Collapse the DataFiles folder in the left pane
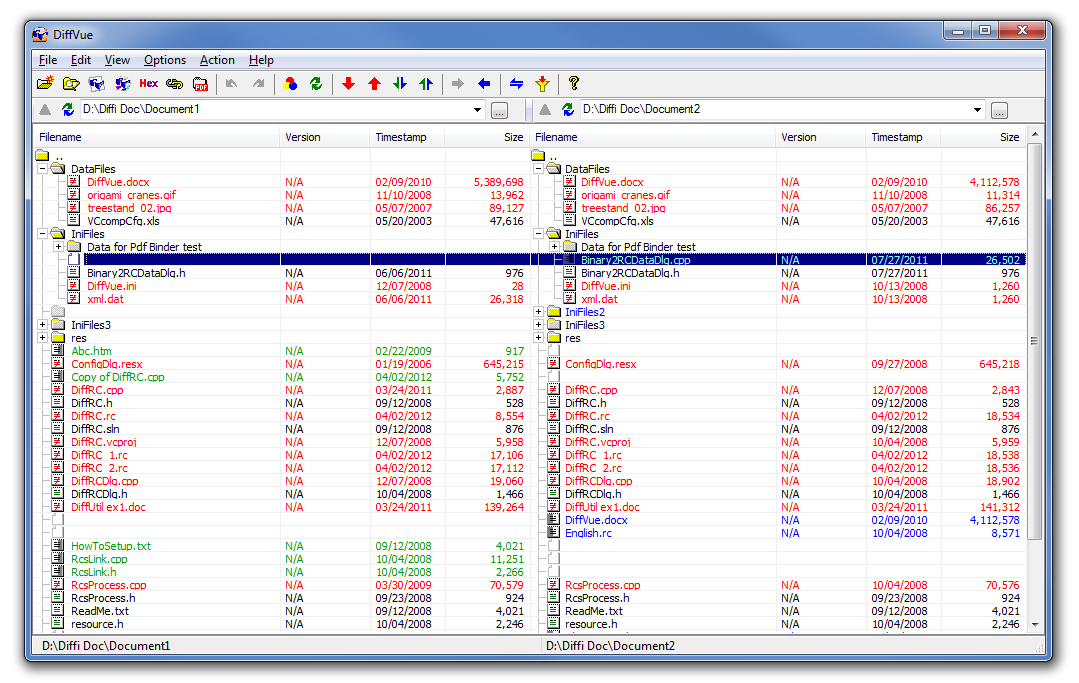 click(42, 169)
